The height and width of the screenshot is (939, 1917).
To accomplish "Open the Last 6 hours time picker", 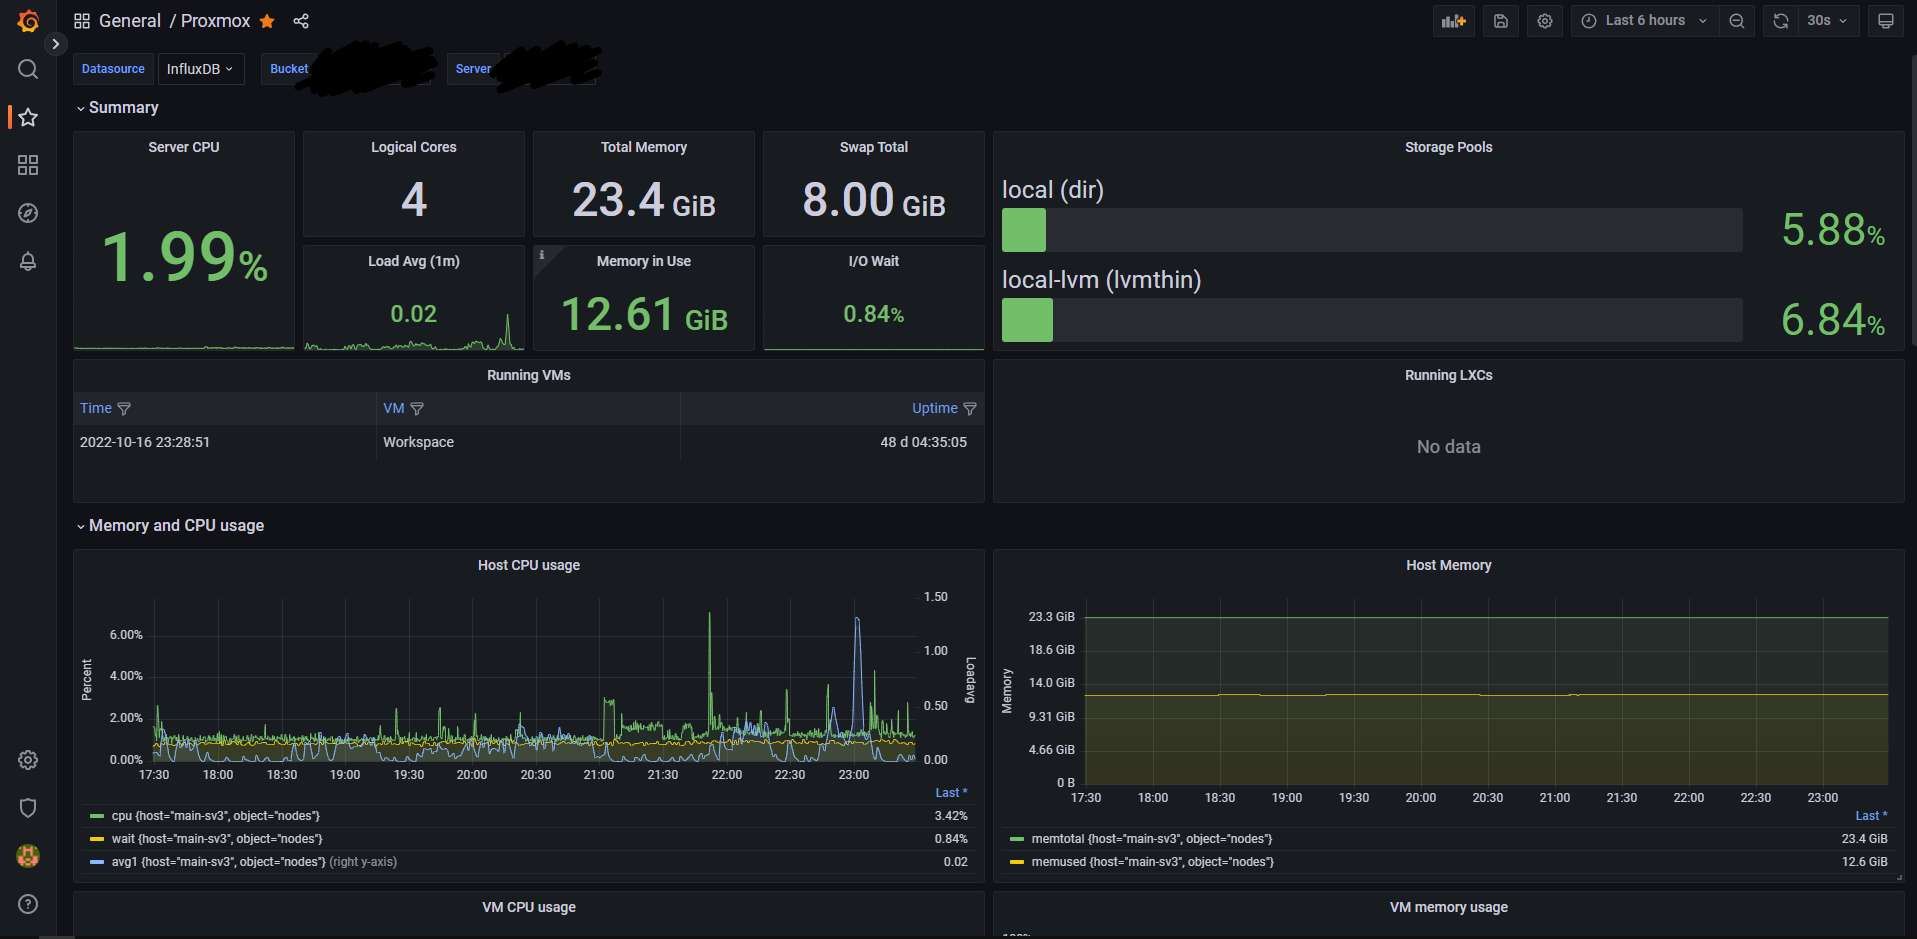I will point(1644,21).
